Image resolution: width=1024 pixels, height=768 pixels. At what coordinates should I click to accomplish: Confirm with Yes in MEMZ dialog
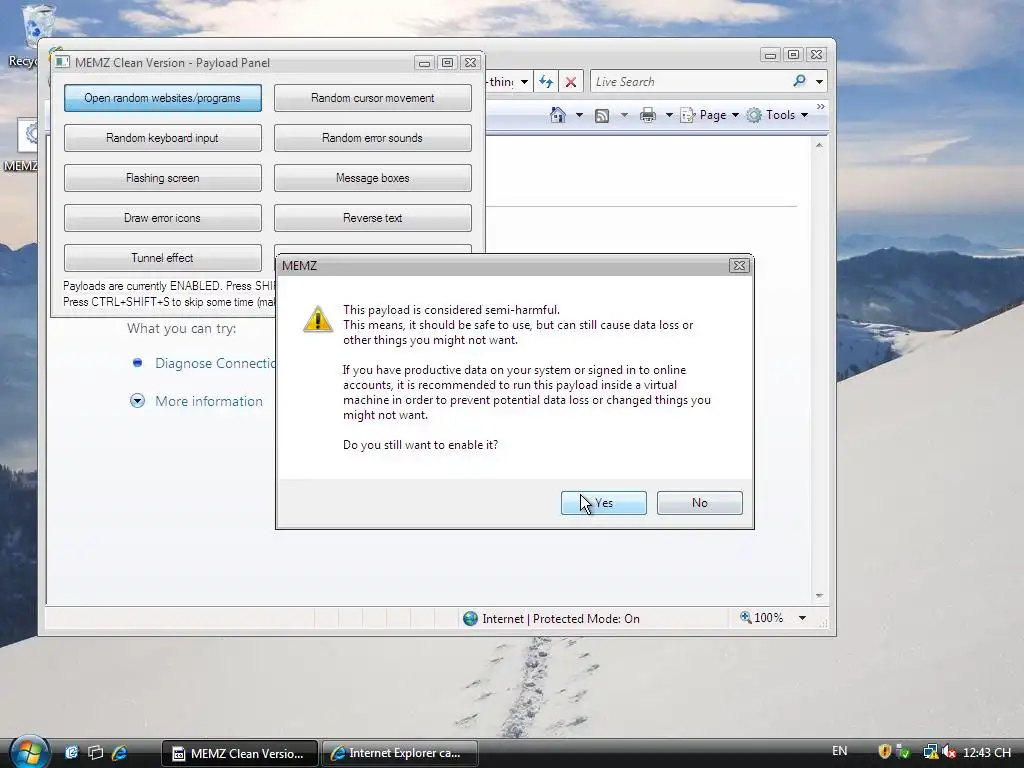coord(603,503)
